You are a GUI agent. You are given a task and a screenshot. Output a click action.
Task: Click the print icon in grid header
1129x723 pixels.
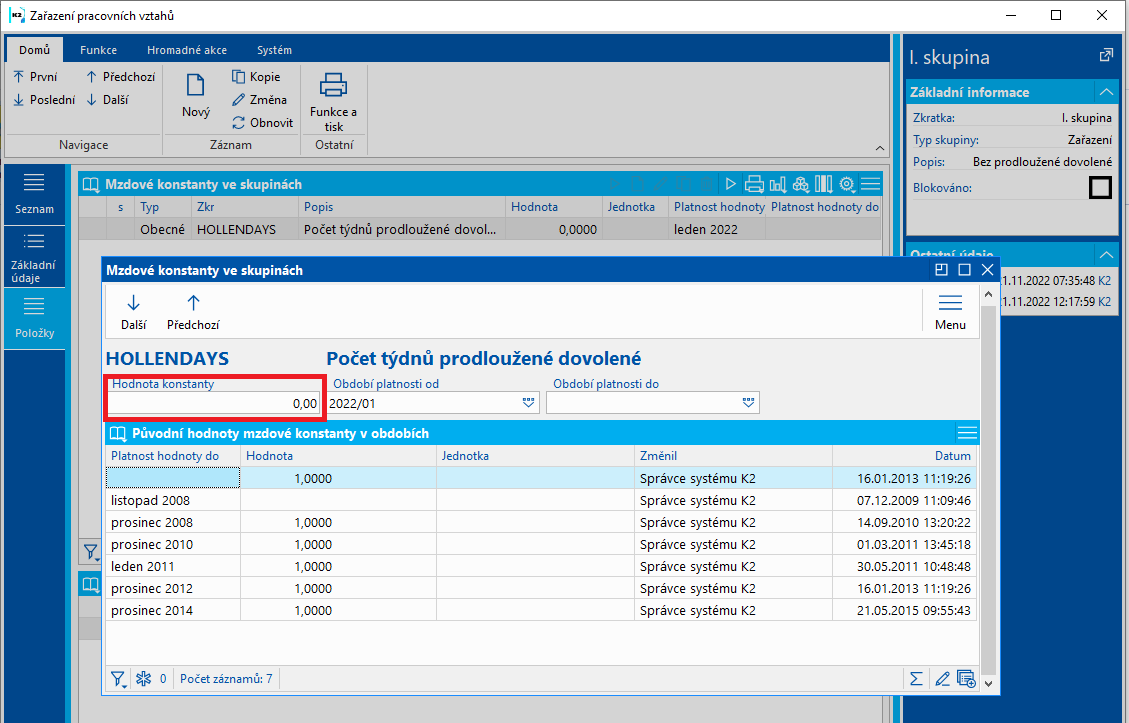754,184
